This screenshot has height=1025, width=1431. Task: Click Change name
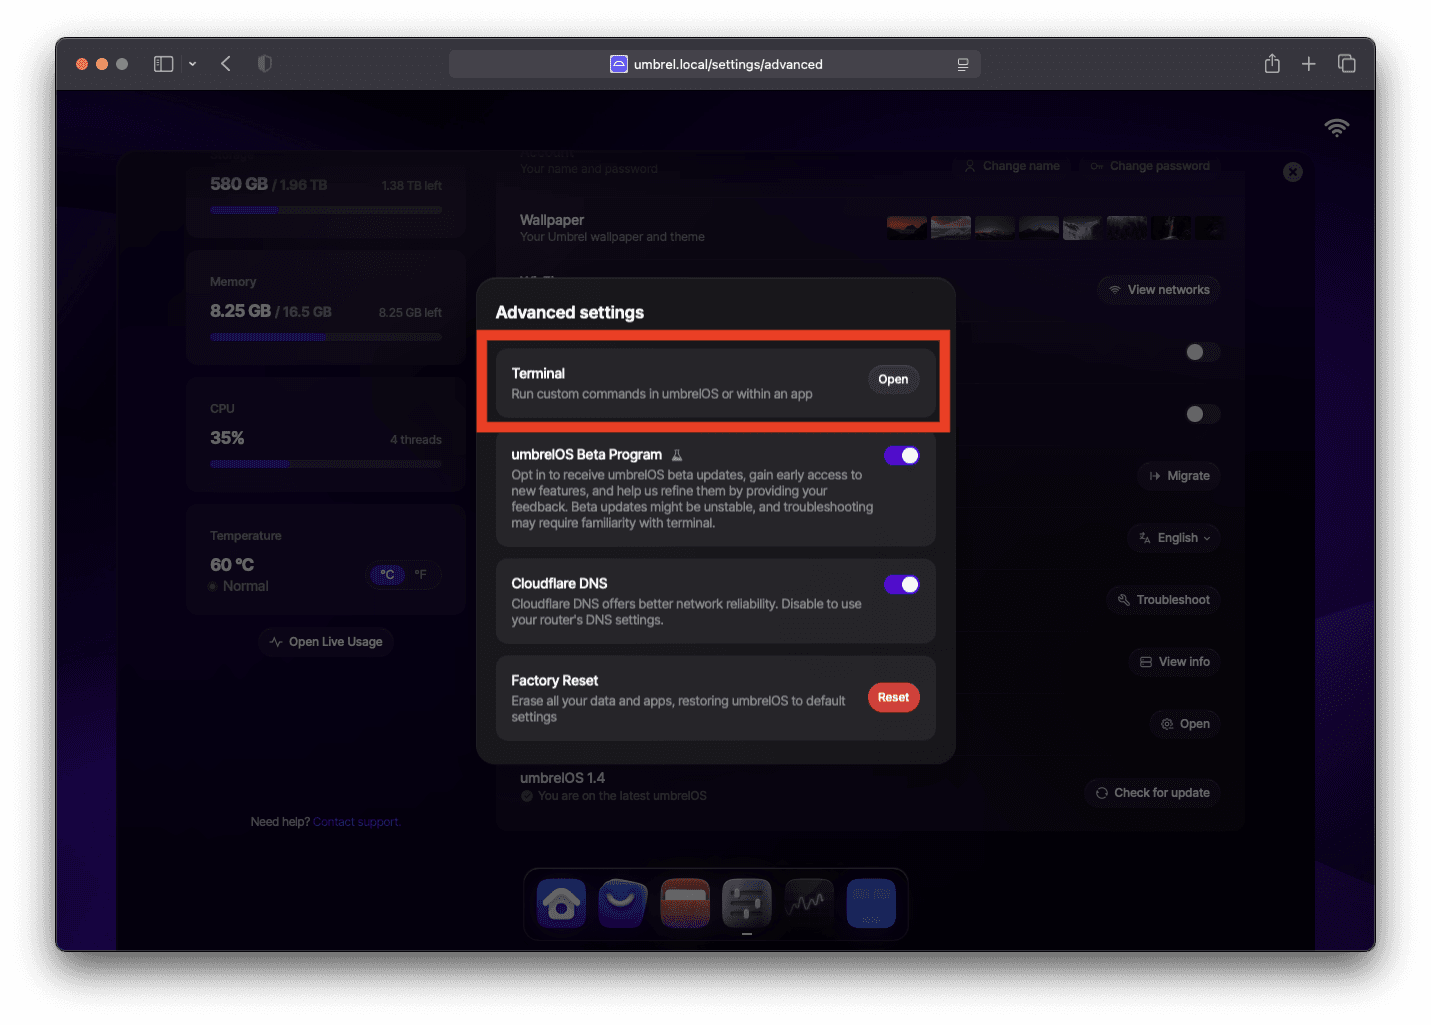(1012, 166)
